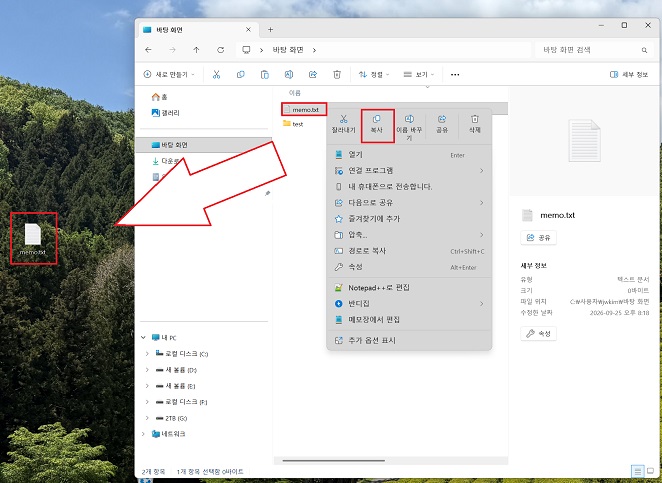Click the chevron after 바탕 화면 in the address bar
Screen dimensions: 662x483
pyautogui.click(x=314, y=50)
